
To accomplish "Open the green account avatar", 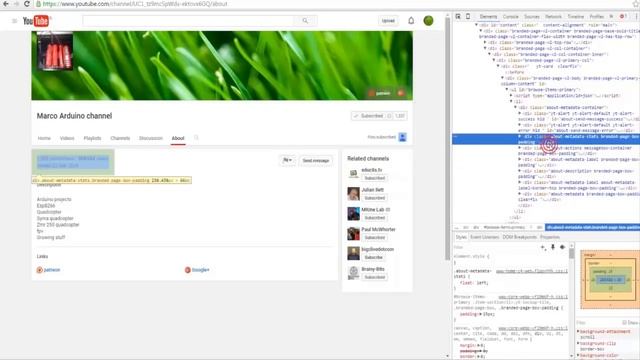I will [428, 20].
